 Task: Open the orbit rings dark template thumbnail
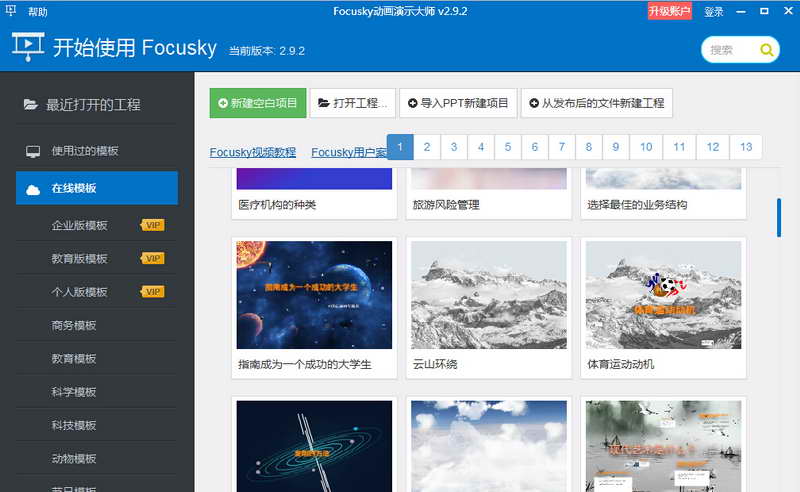tap(314, 446)
